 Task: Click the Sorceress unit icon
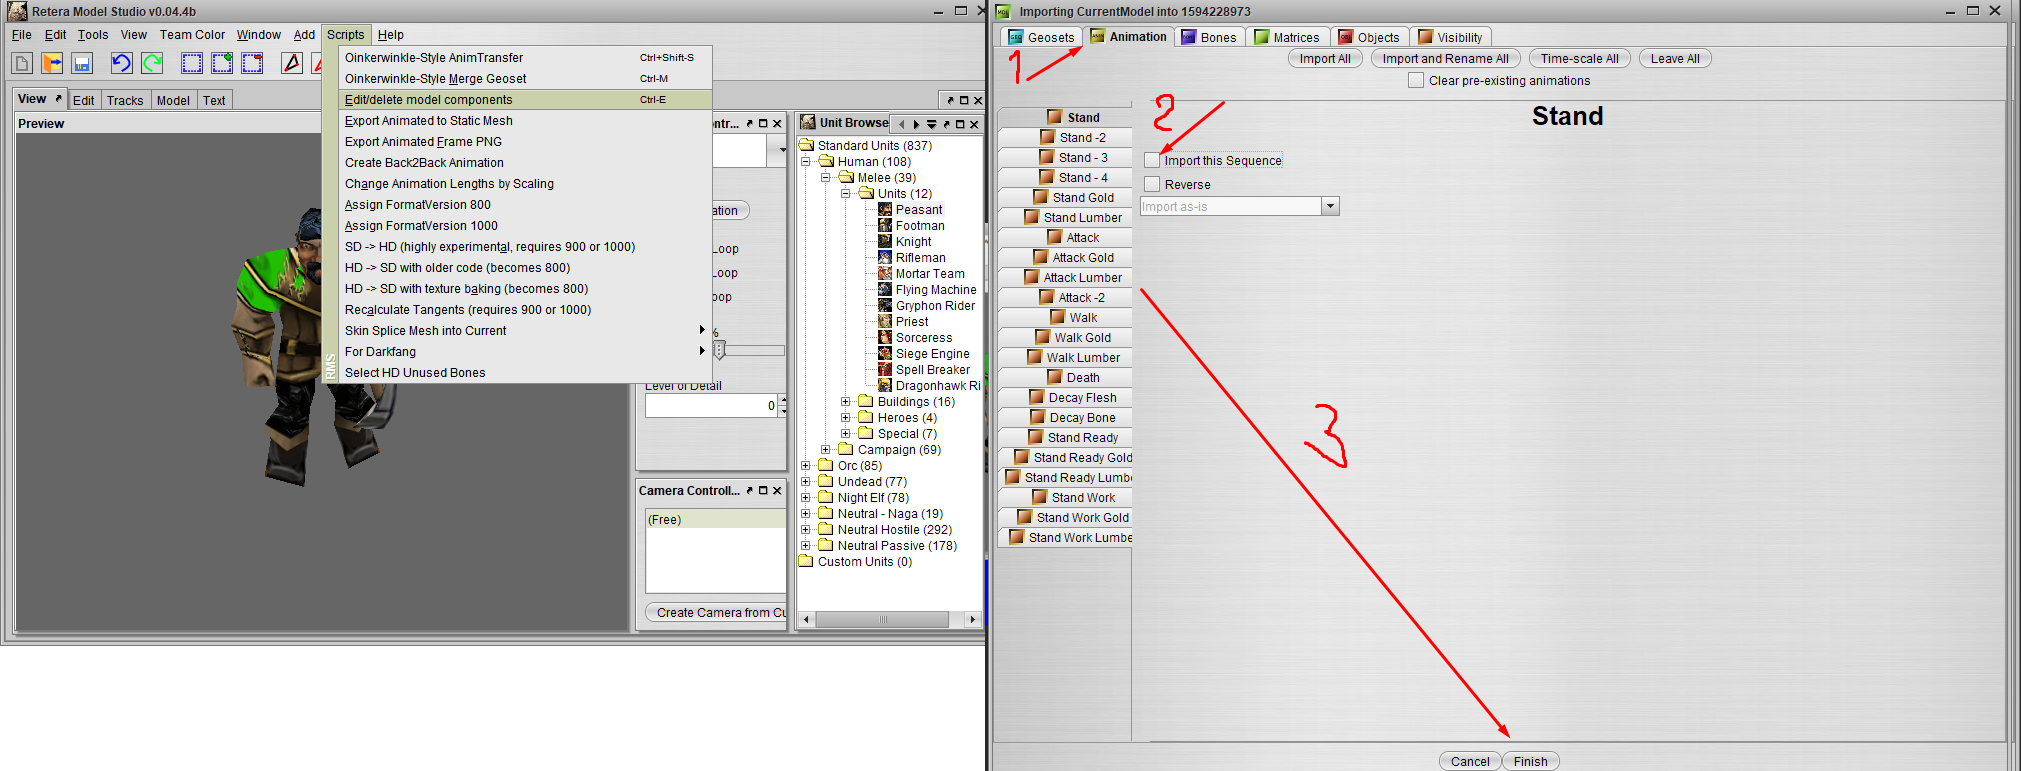click(885, 338)
